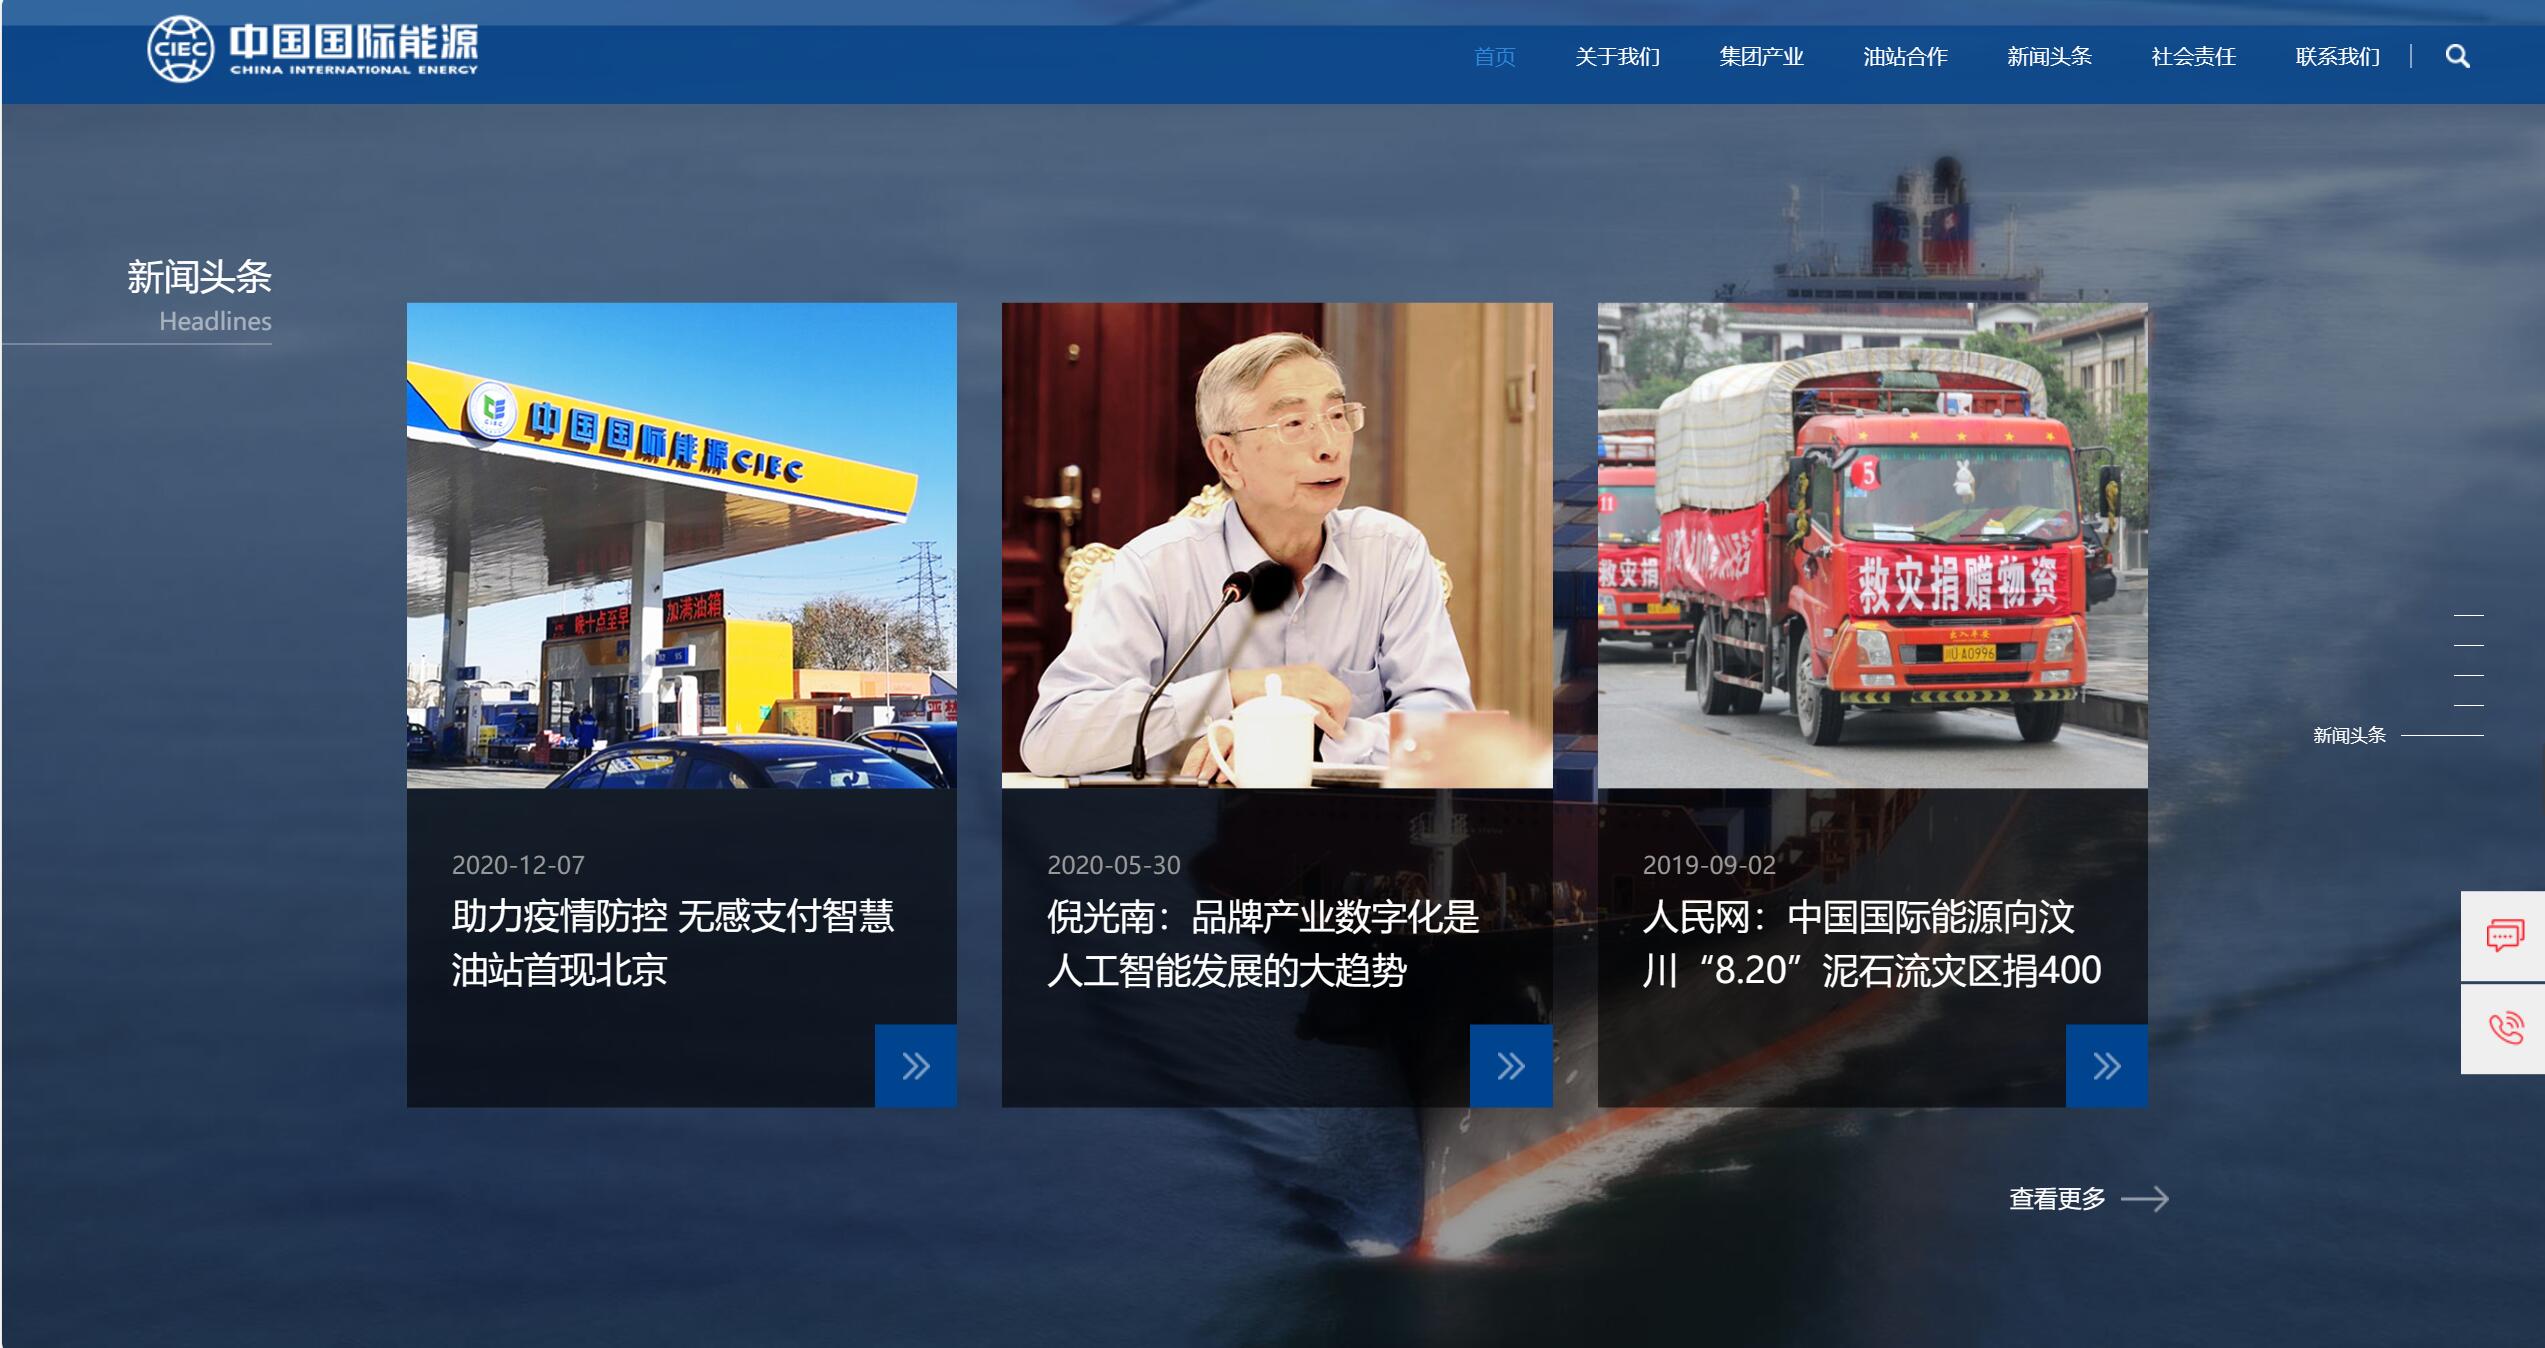This screenshot has height=1348, width=2545.
Task: Click second side page indicator line
Action: [x=2469, y=645]
